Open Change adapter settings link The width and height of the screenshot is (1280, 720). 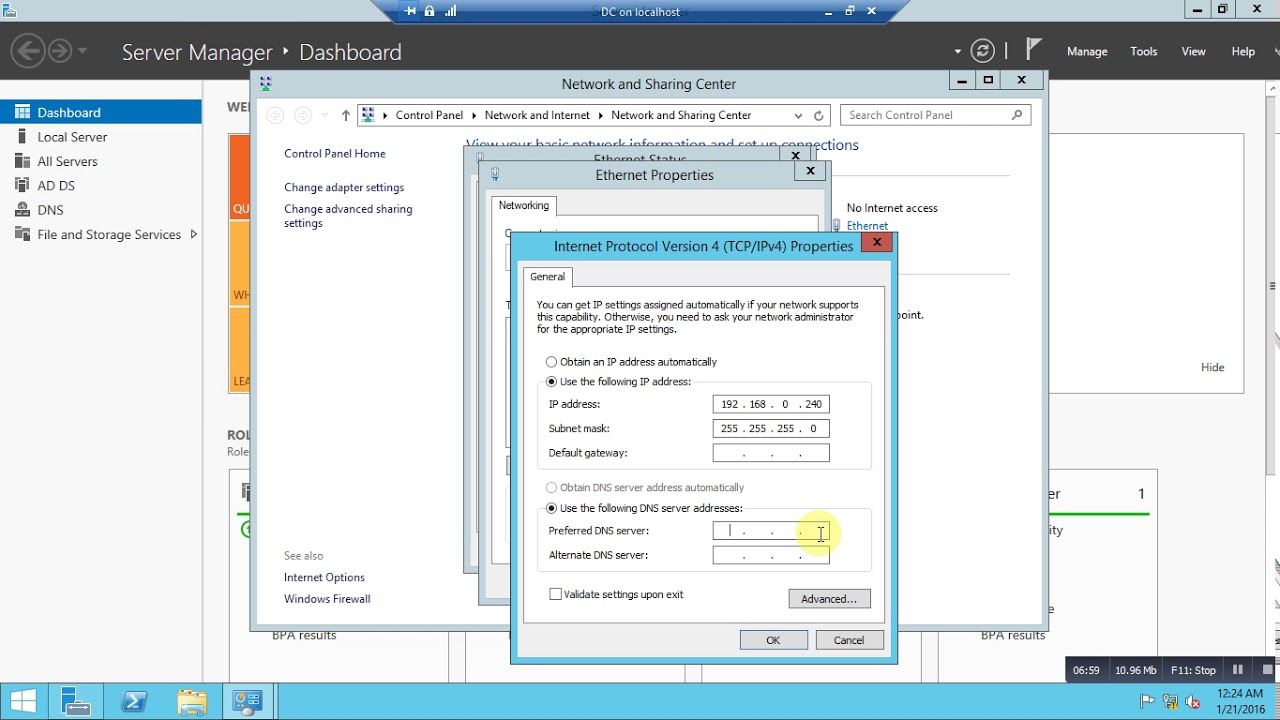[344, 187]
